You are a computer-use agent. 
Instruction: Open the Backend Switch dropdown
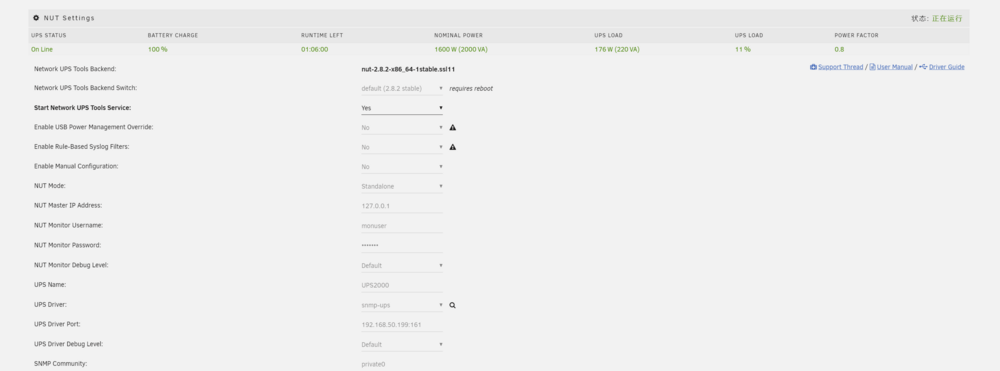[x=402, y=89]
